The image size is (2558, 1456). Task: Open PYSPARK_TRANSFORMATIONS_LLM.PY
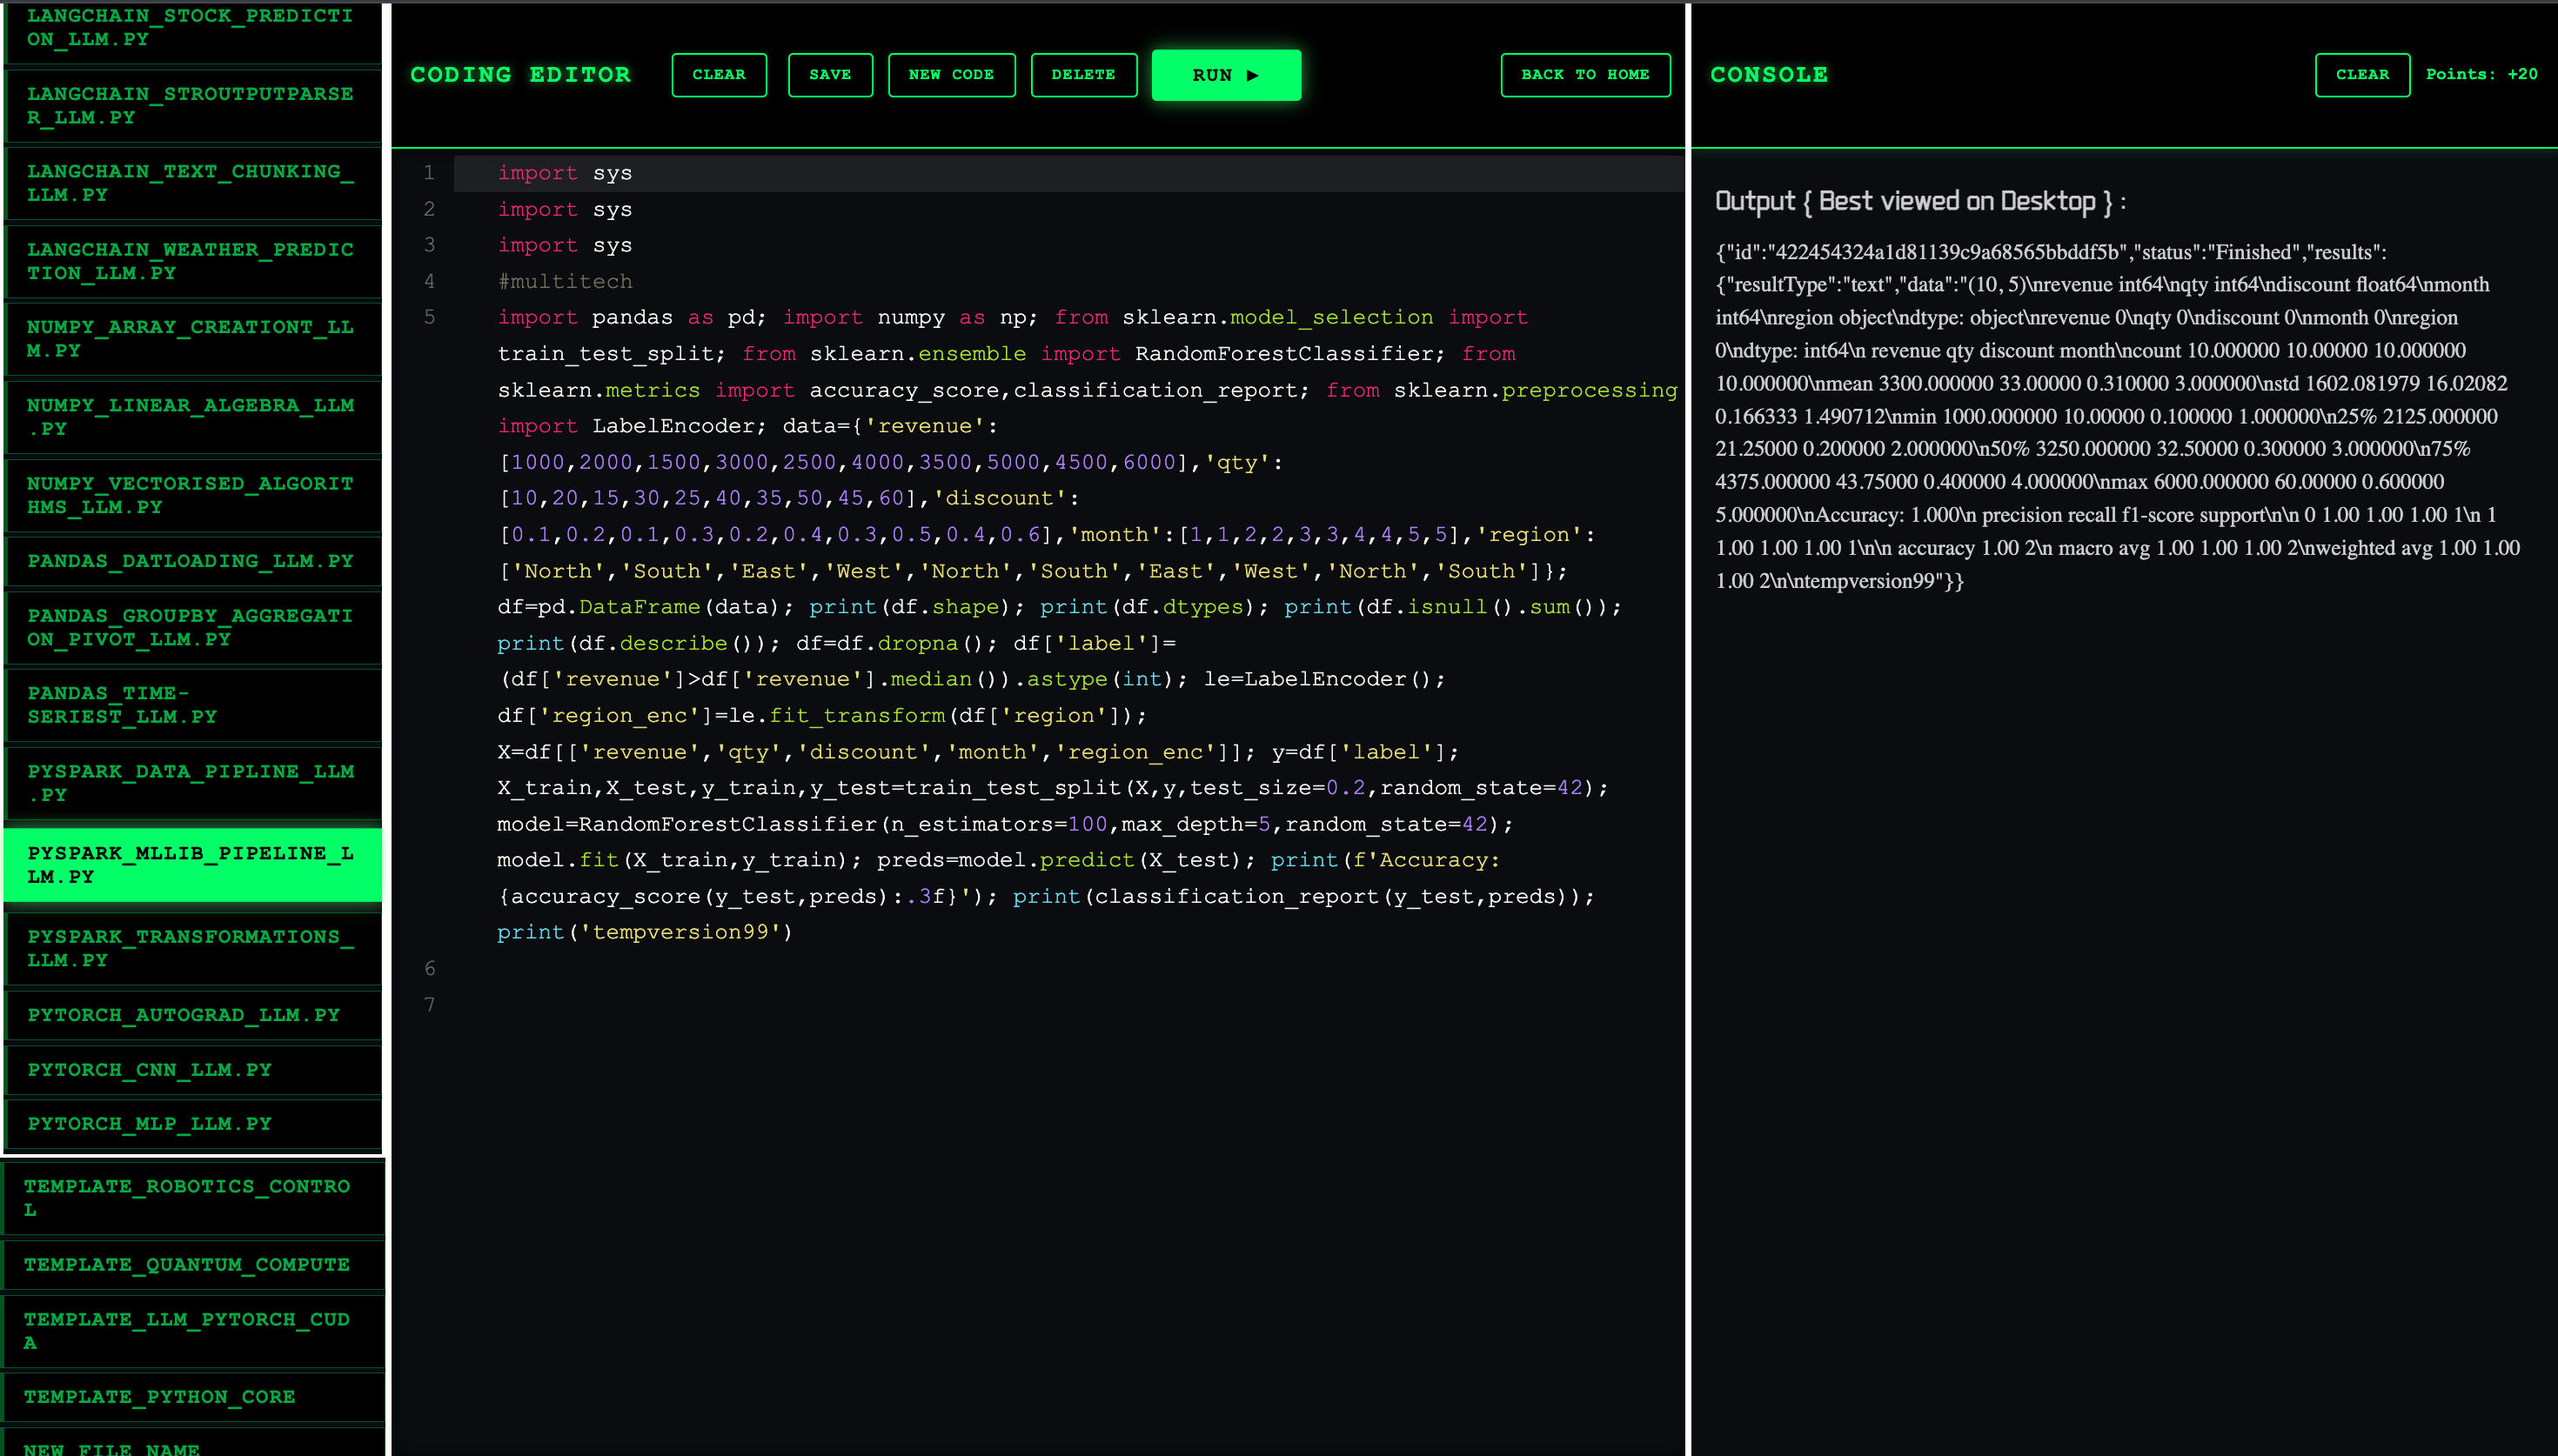[193, 949]
